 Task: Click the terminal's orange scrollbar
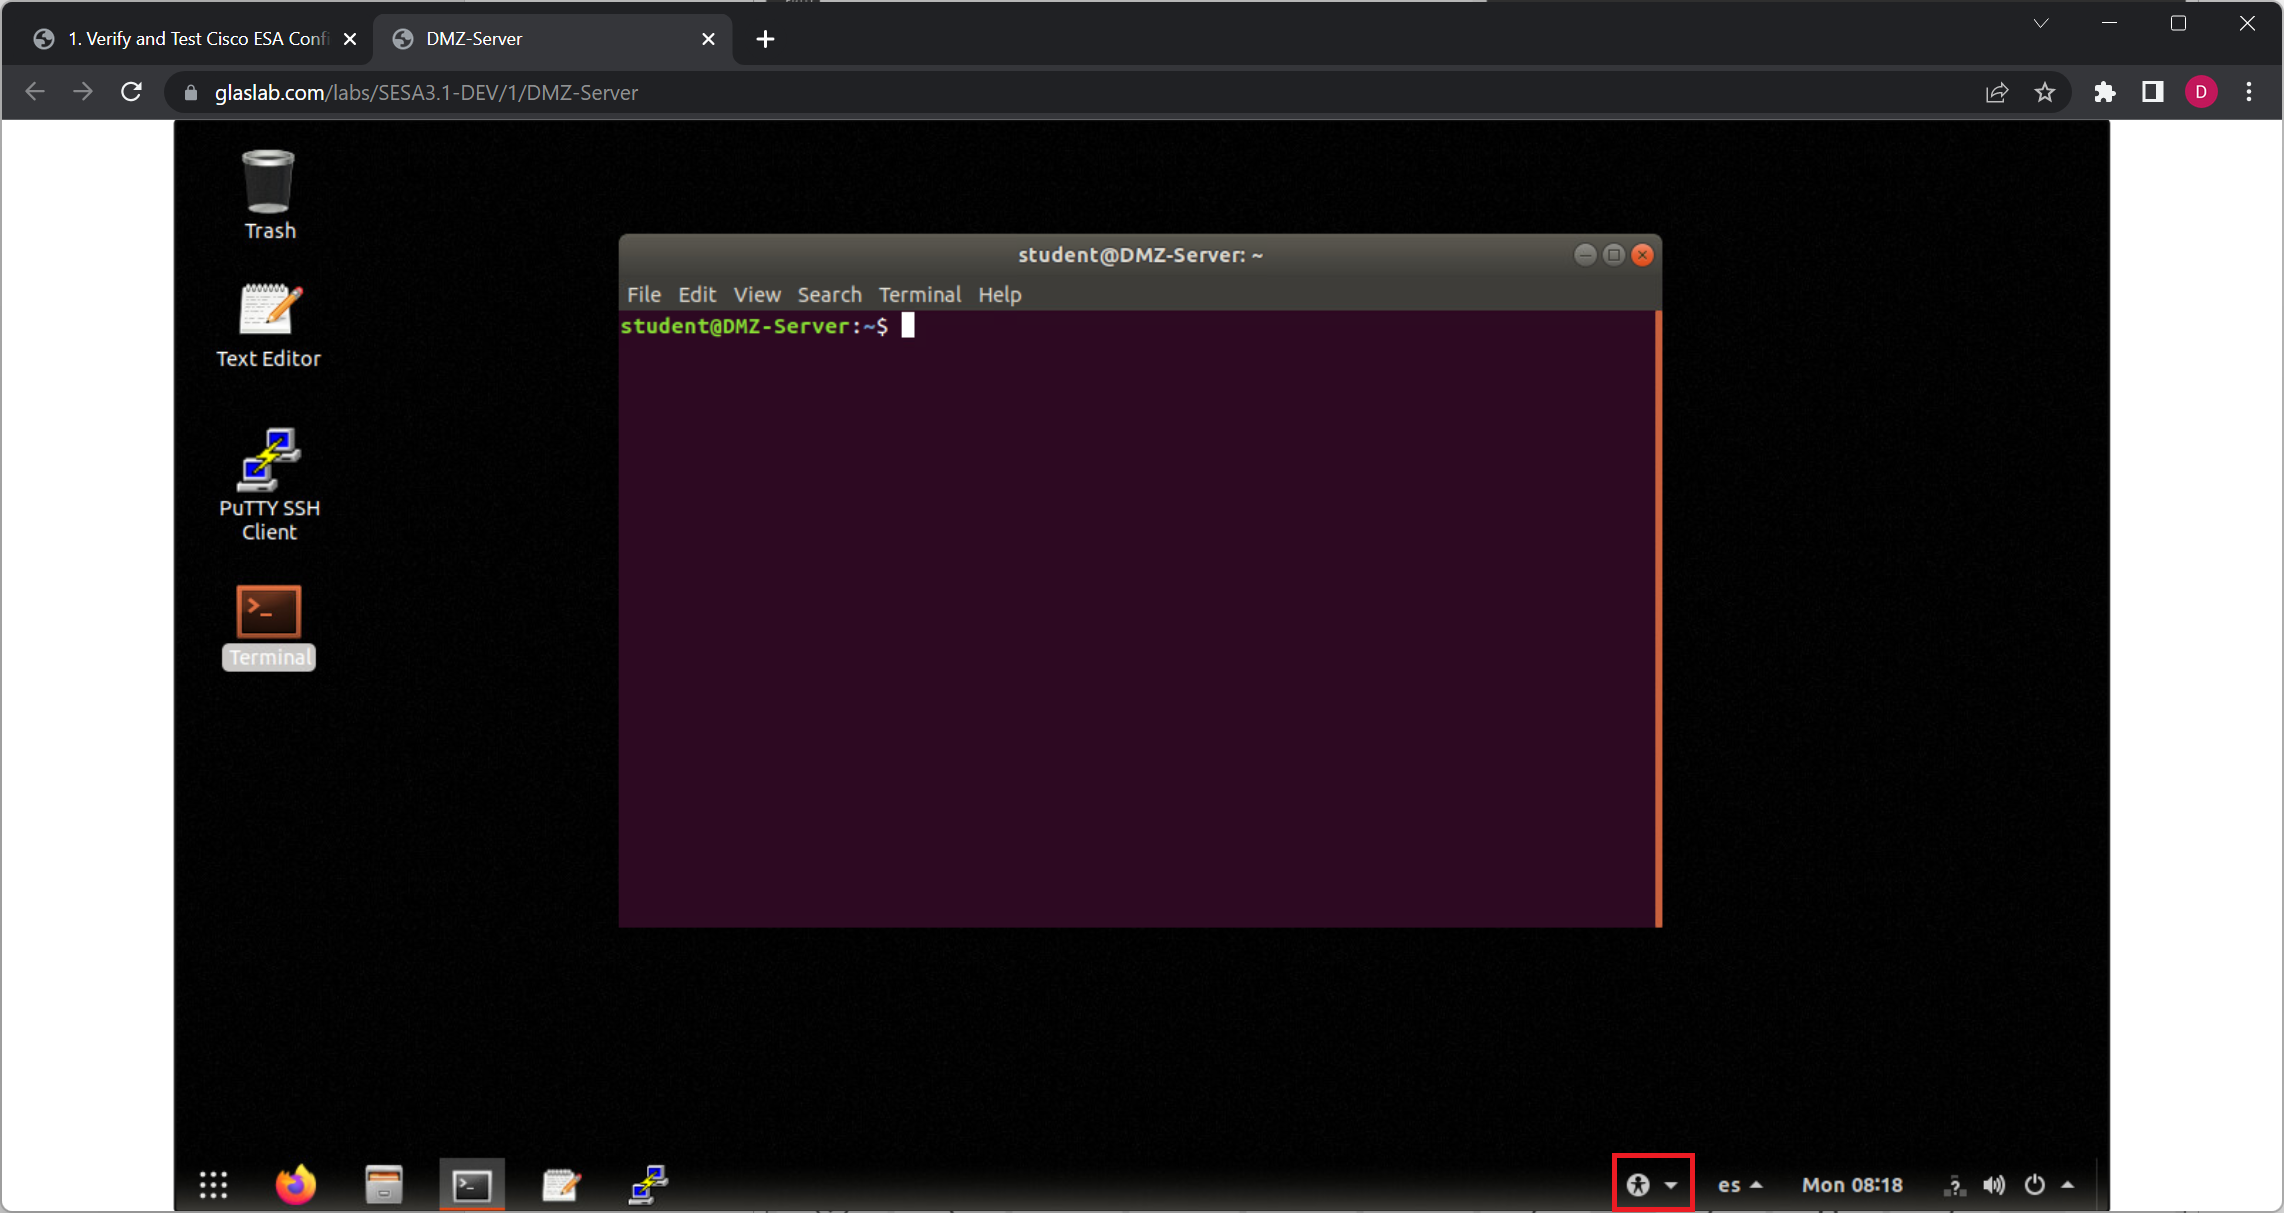pos(1658,618)
